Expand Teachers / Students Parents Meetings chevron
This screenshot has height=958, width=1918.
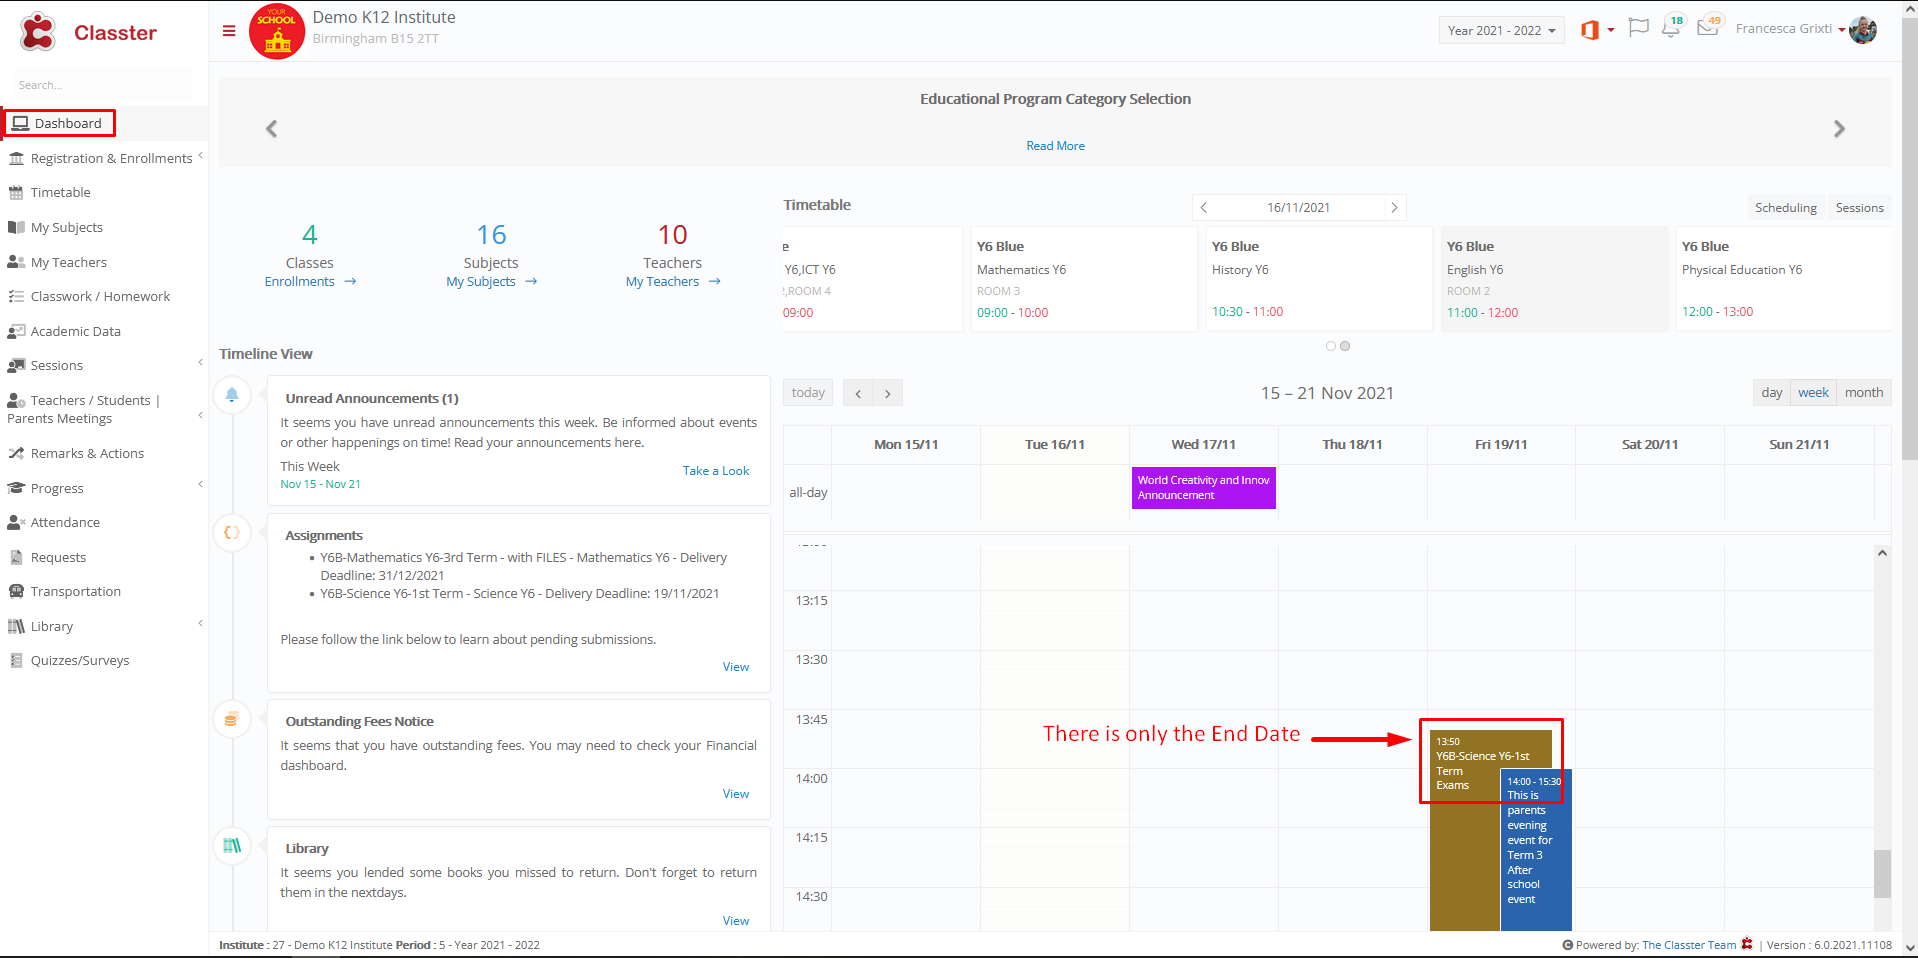click(x=200, y=414)
